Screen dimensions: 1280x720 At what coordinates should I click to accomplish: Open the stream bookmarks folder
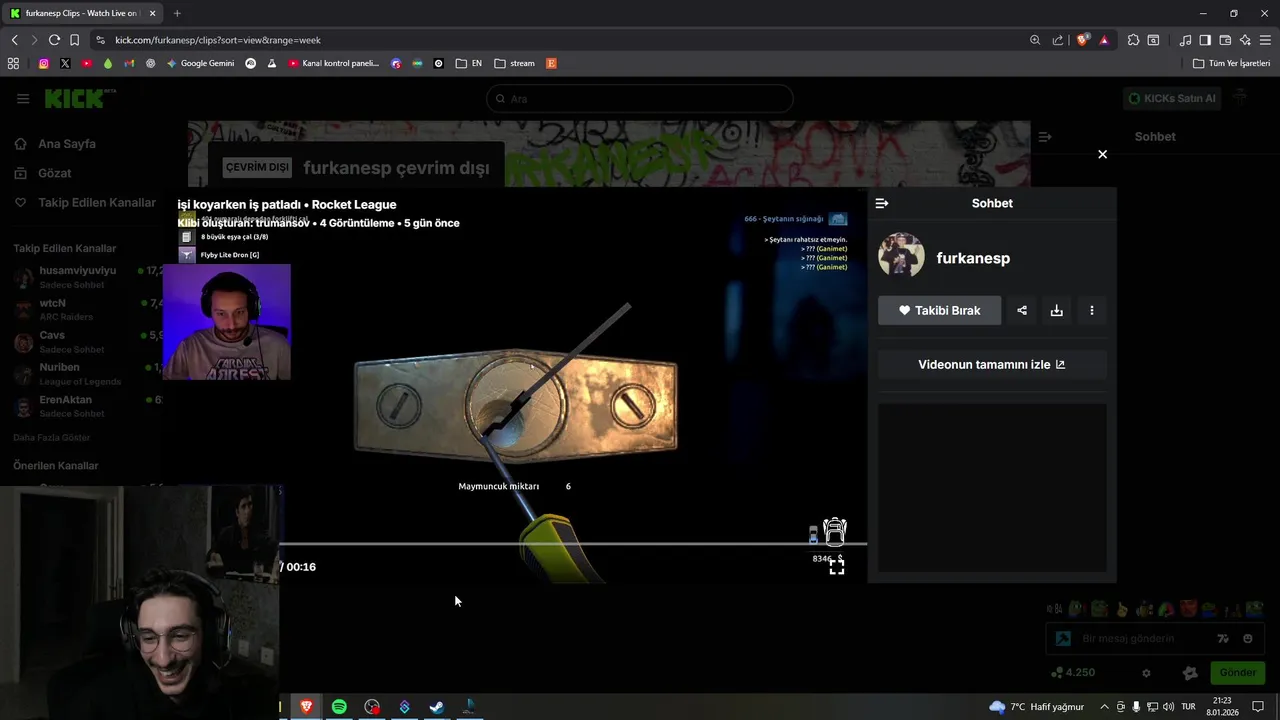click(514, 63)
